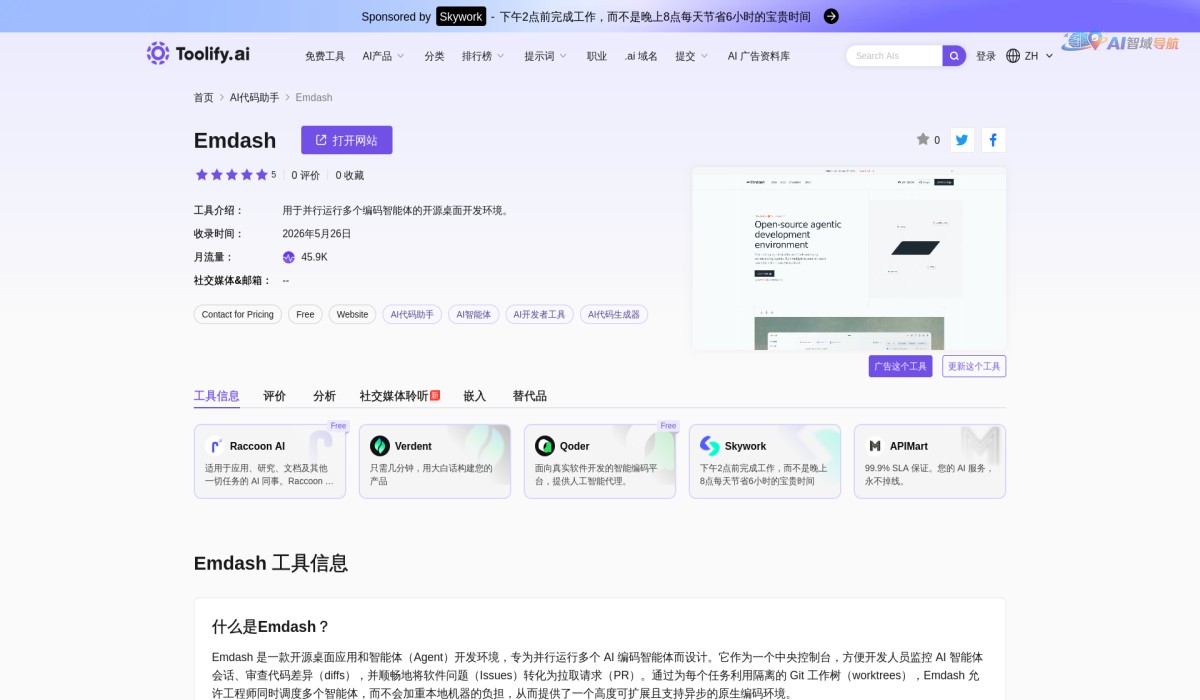The image size is (1200, 700).
Task: Open the ZH language dropdown
Action: pyautogui.click(x=1039, y=56)
